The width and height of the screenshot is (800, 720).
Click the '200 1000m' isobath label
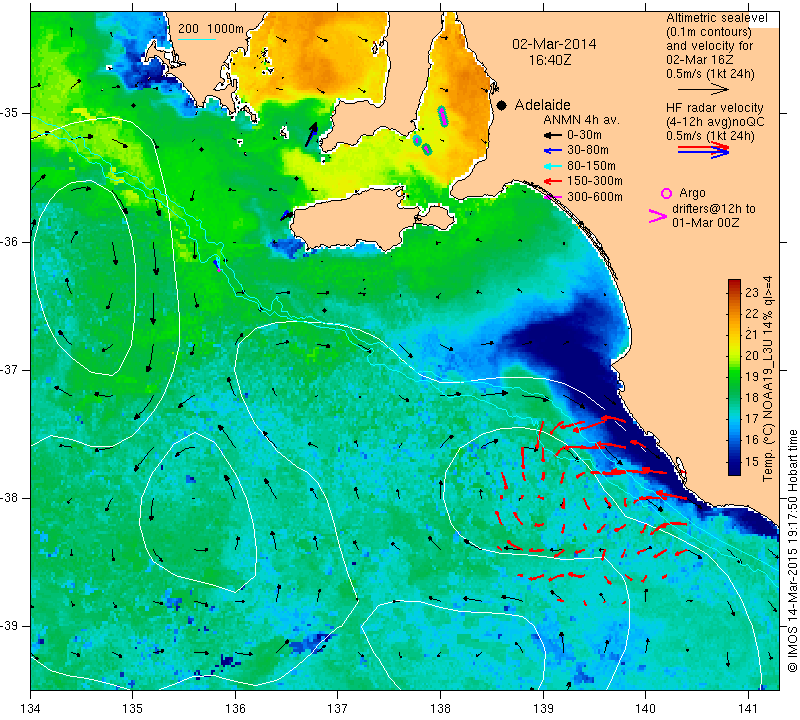point(211,29)
